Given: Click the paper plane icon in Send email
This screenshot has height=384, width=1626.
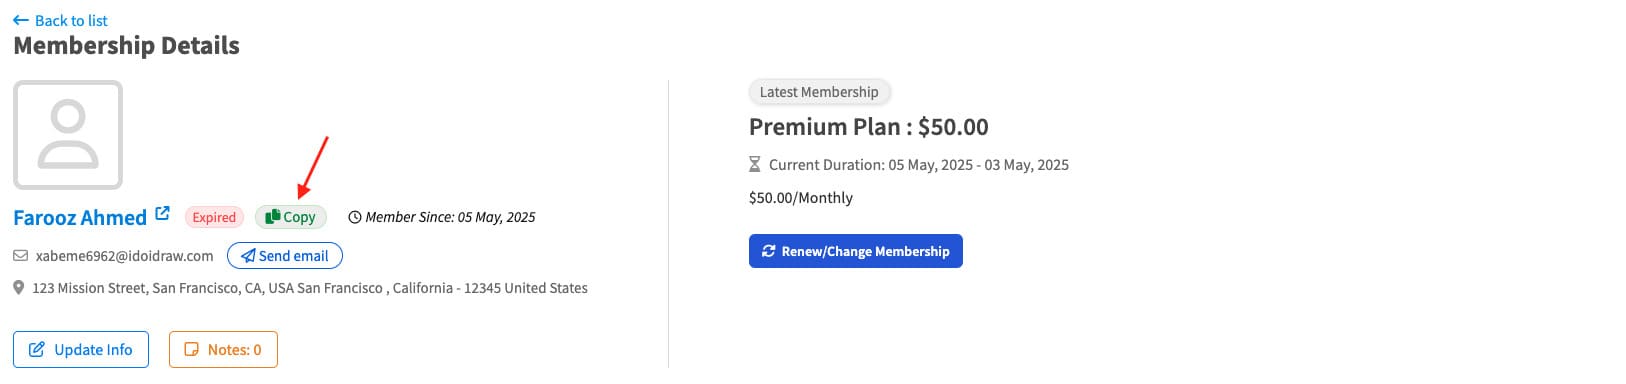Looking at the screenshot, I should click(248, 256).
